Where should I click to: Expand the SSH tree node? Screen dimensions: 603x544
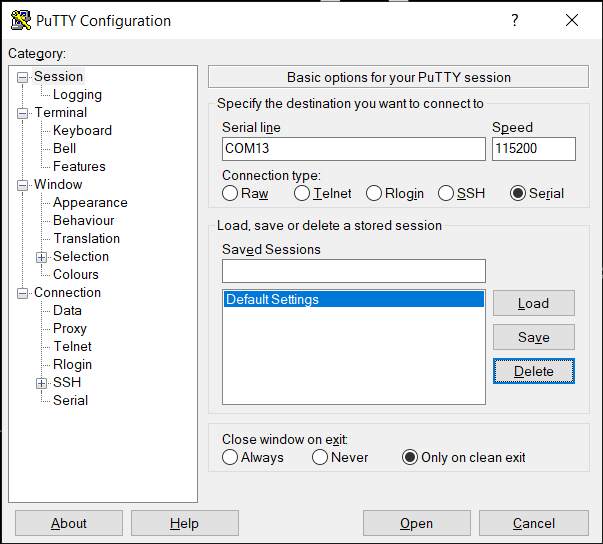42,383
